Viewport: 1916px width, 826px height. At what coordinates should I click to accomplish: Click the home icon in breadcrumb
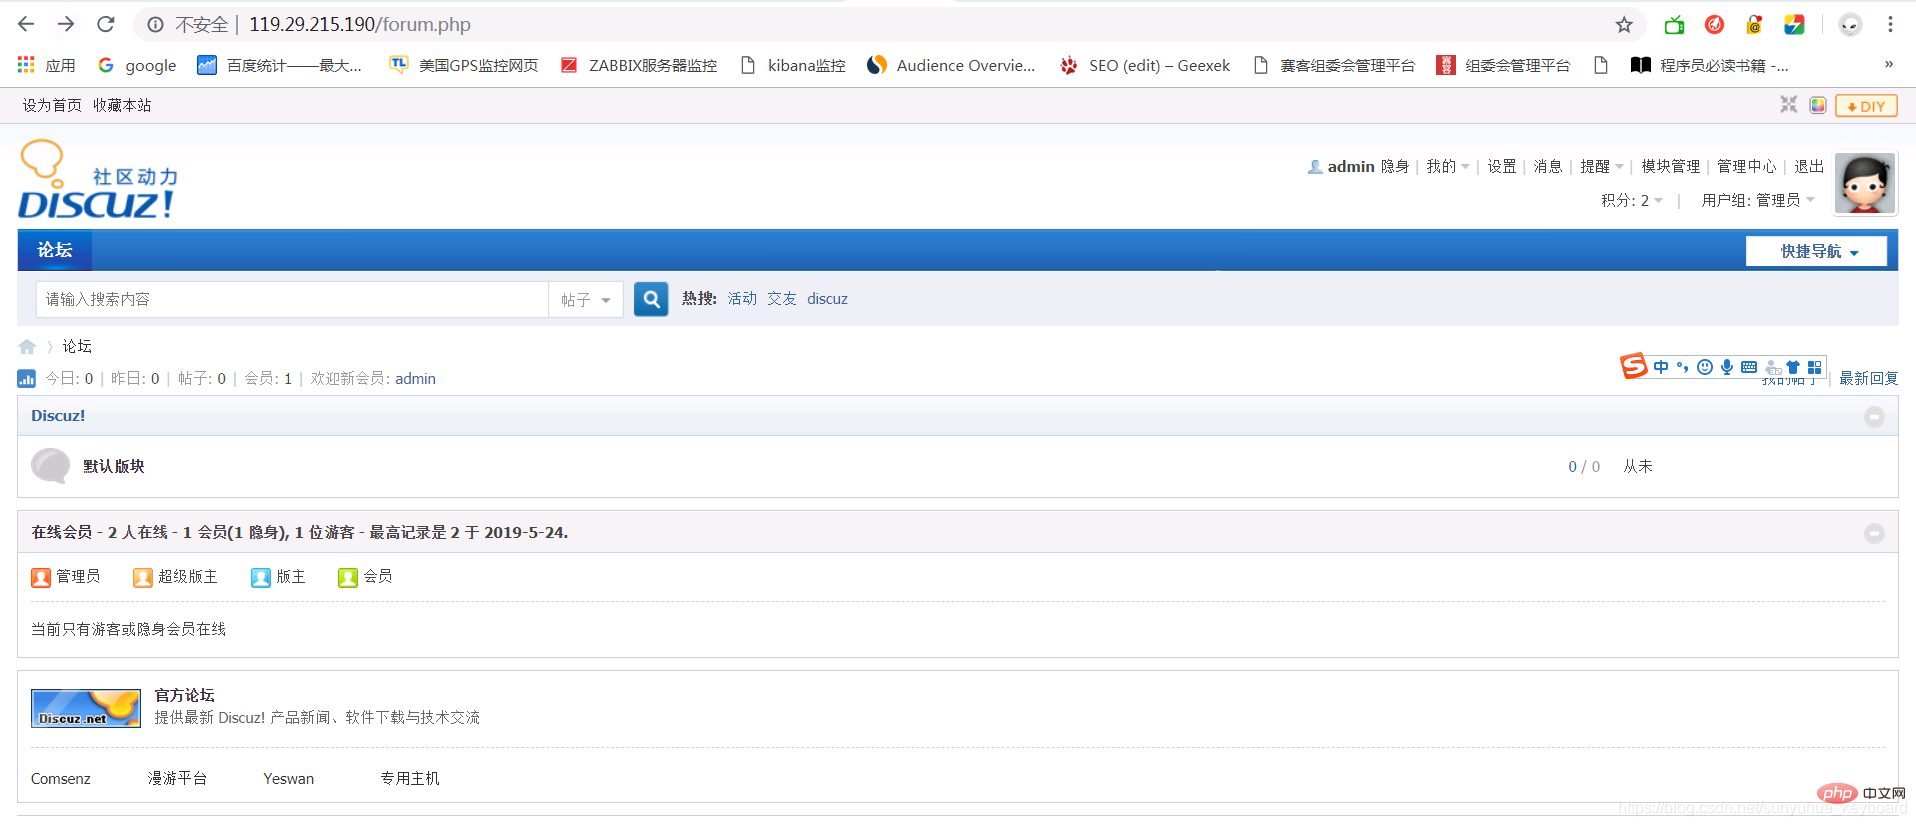coord(27,346)
